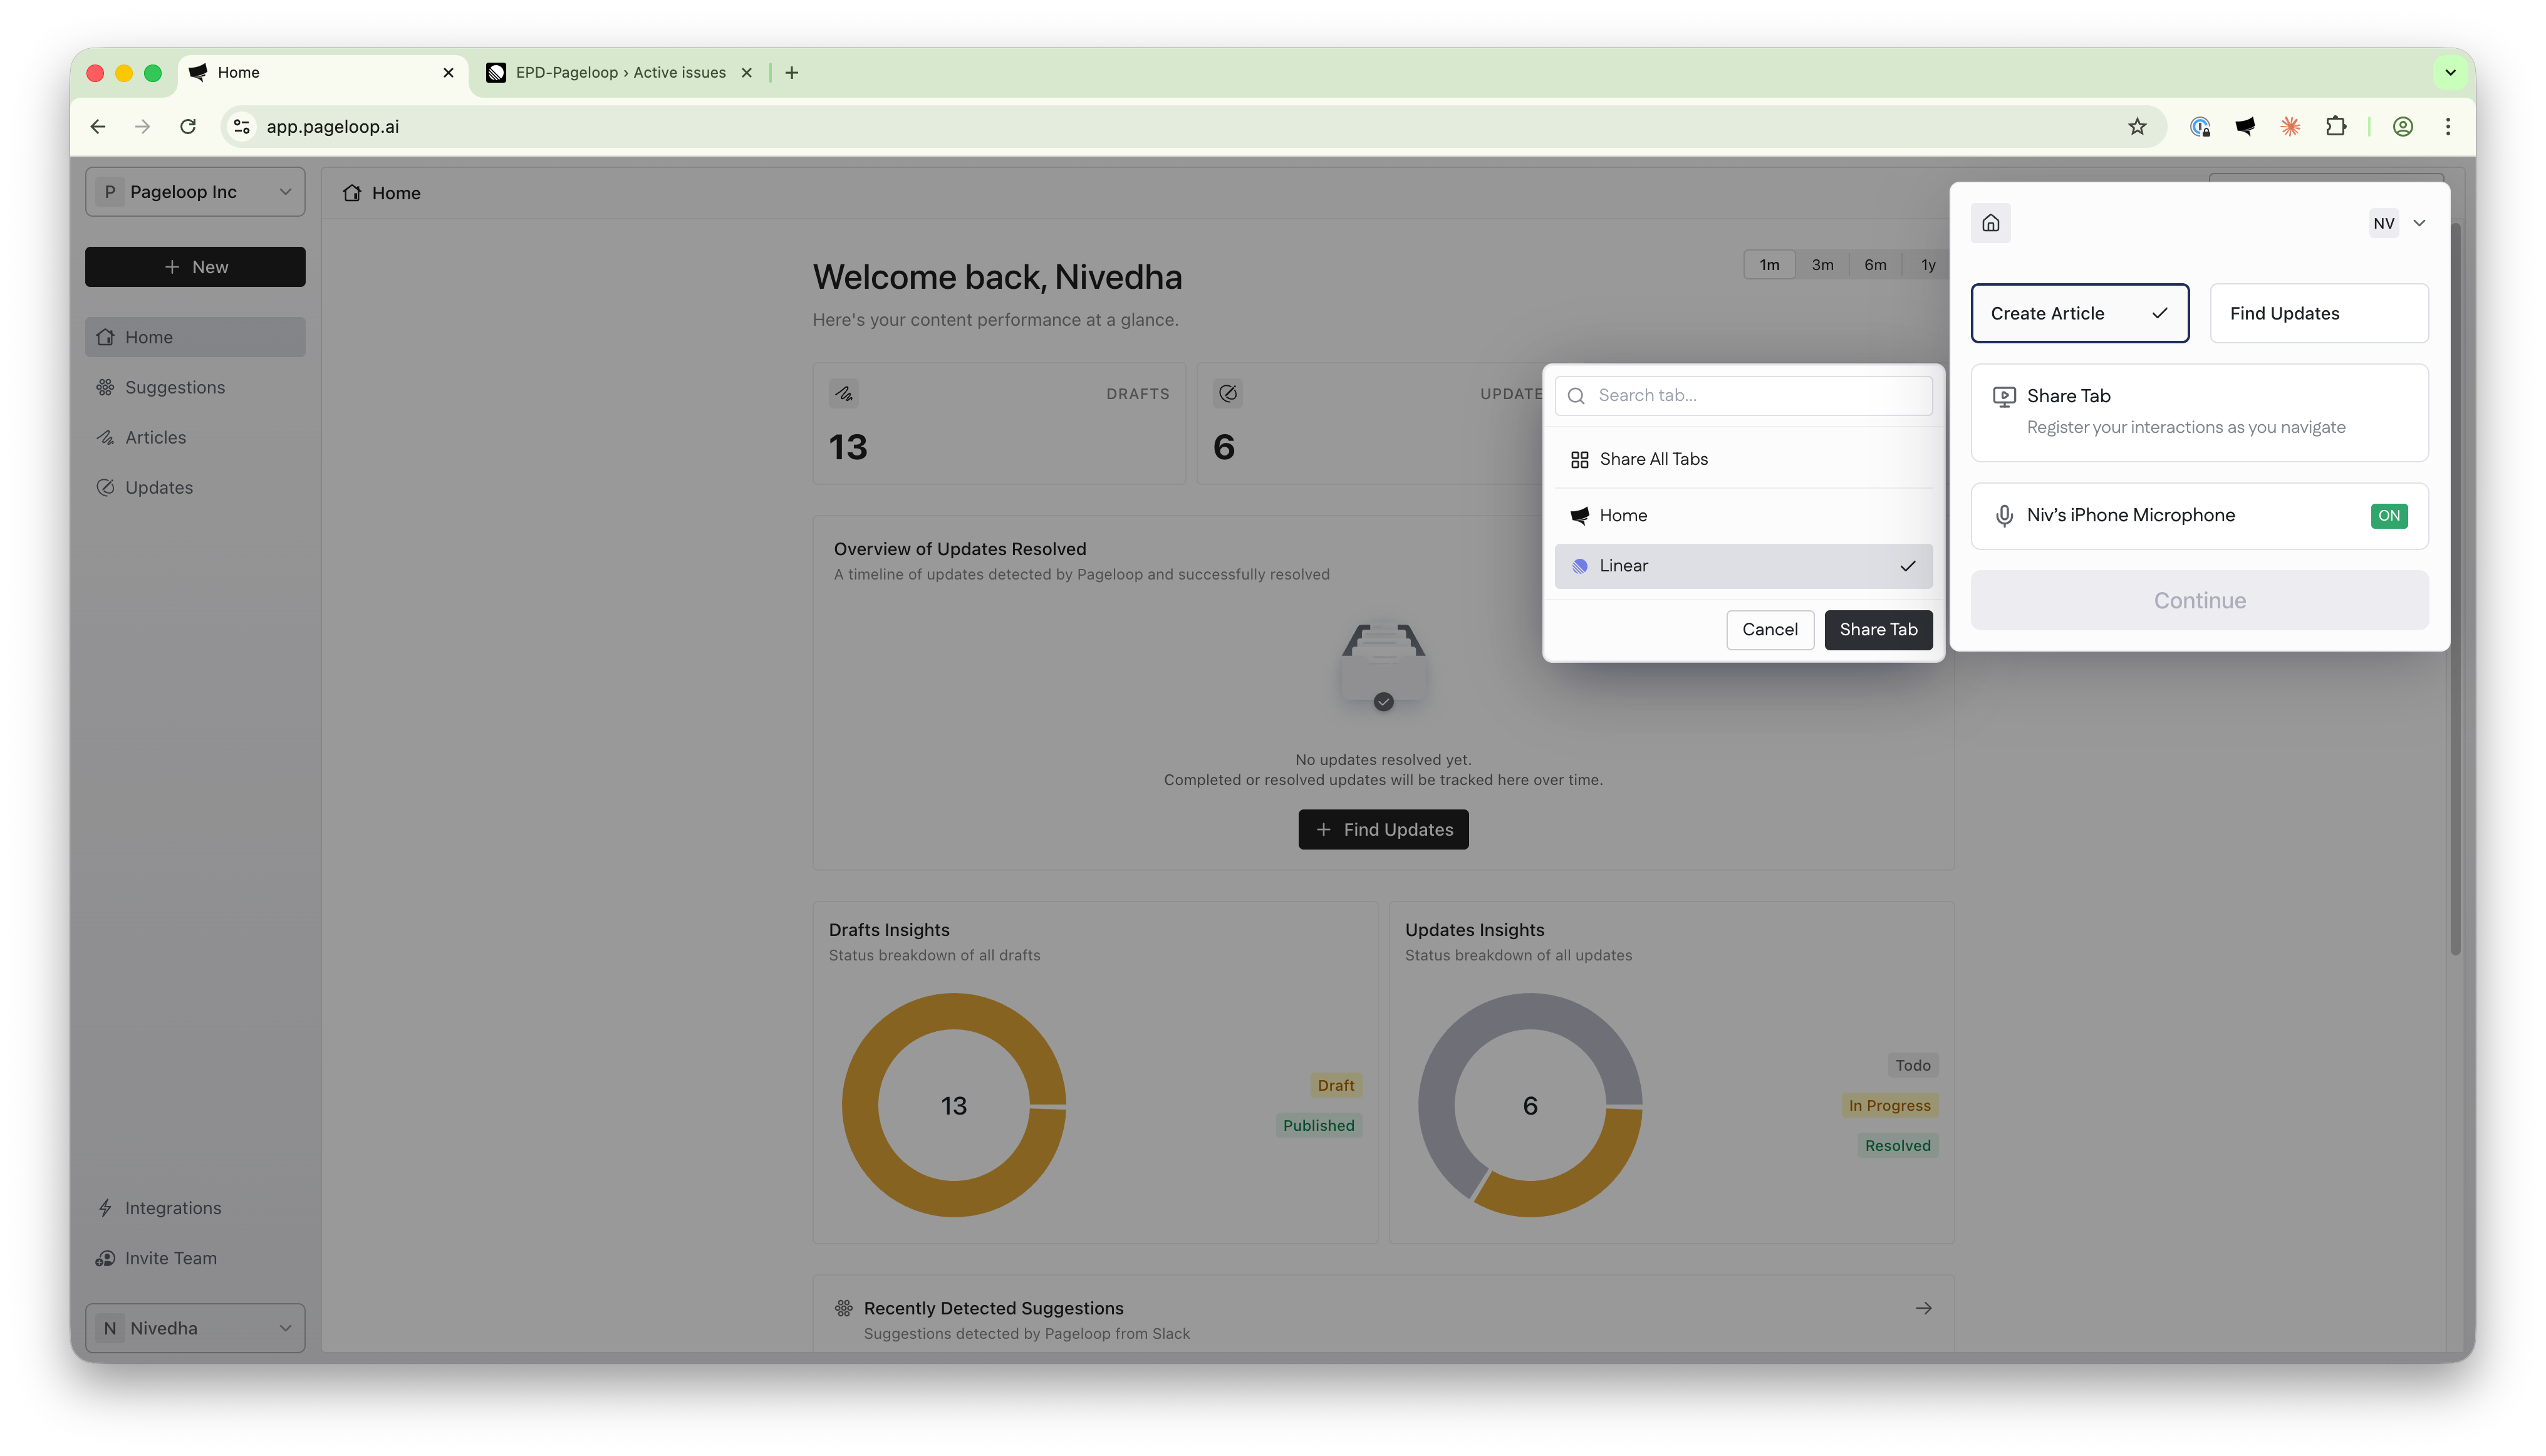Bookmark this page with the star icon
2546x1456 pixels.
(2137, 126)
